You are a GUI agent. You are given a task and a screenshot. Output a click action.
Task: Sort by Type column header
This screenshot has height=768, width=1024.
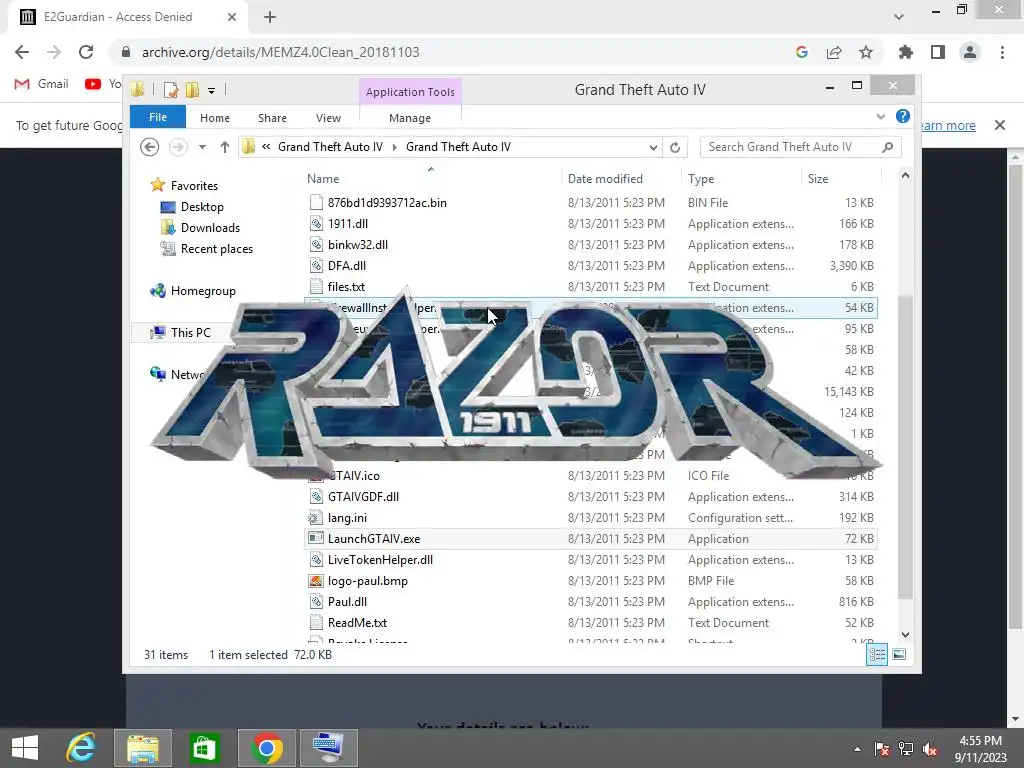pyautogui.click(x=701, y=179)
